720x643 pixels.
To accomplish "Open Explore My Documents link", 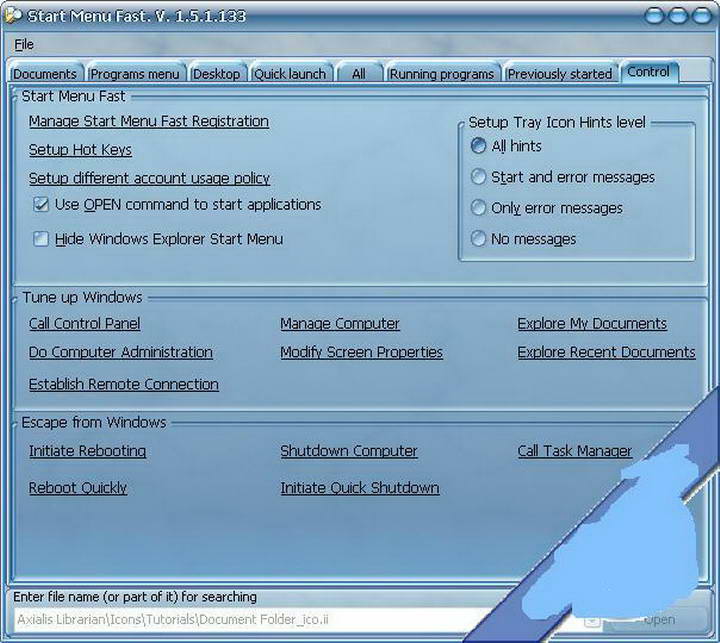I will click(592, 323).
